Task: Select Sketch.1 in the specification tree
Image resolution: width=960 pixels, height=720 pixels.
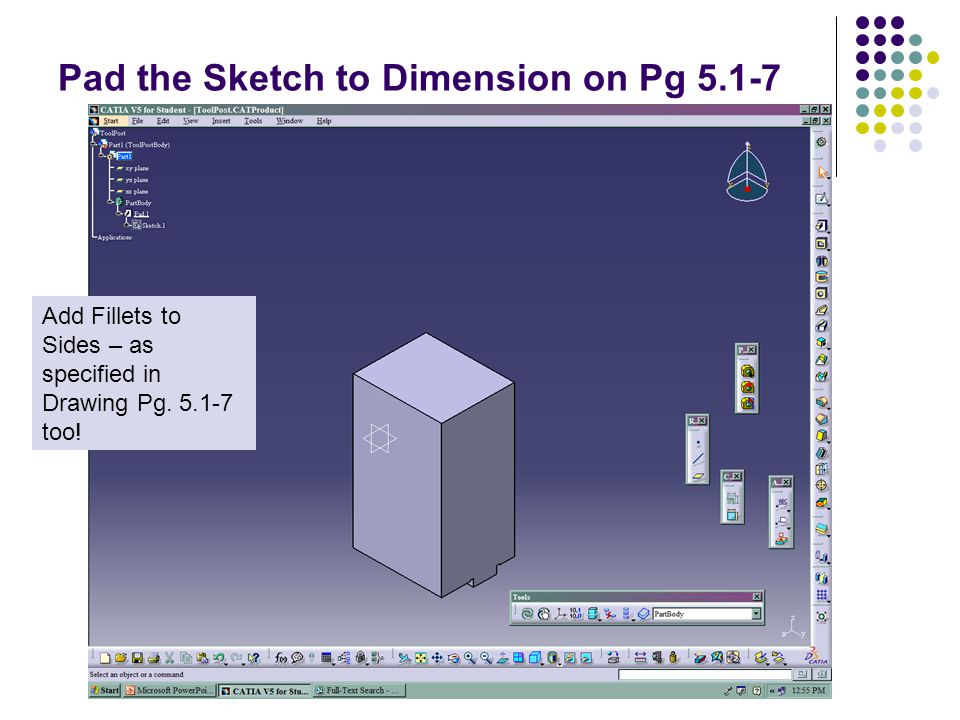Action: point(153,226)
